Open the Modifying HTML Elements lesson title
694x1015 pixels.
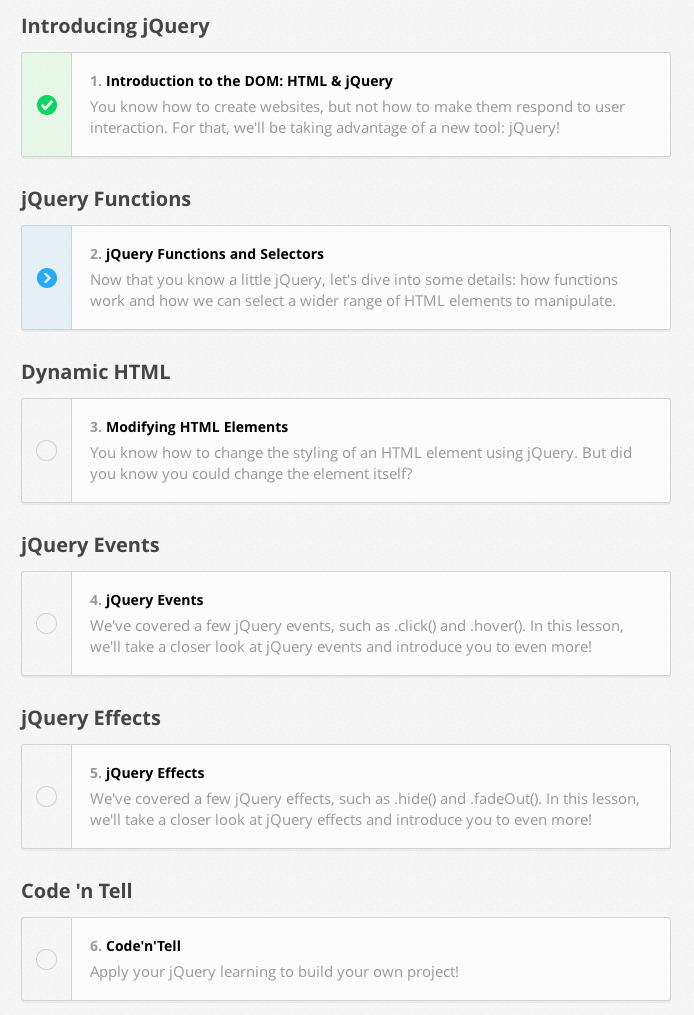(x=196, y=427)
